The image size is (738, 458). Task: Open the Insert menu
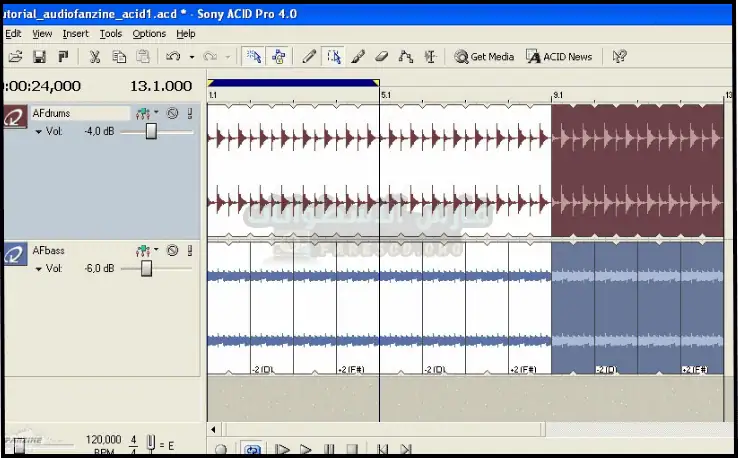tap(75, 33)
